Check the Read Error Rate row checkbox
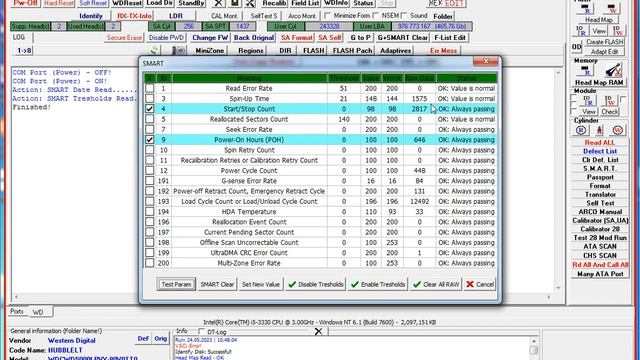The height and width of the screenshot is (360, 640). click(x=149, y=88)
